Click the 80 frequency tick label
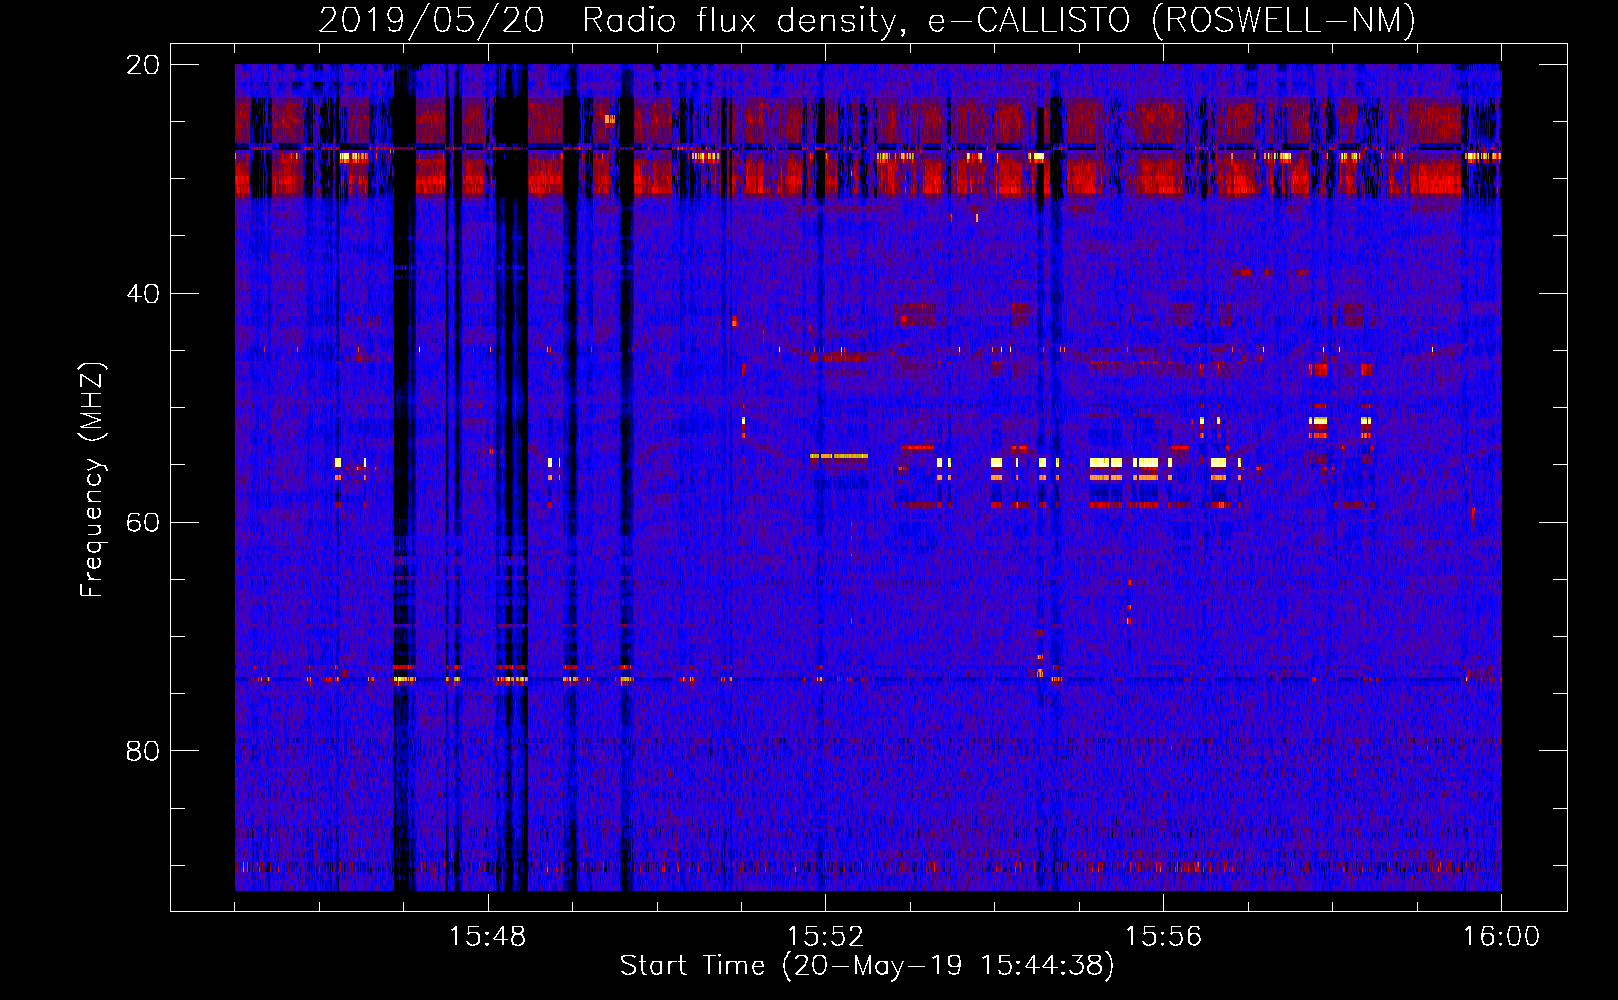The width and height of the screenshot is (1618, 1000). pyautogui.click(x=143, y=751)
